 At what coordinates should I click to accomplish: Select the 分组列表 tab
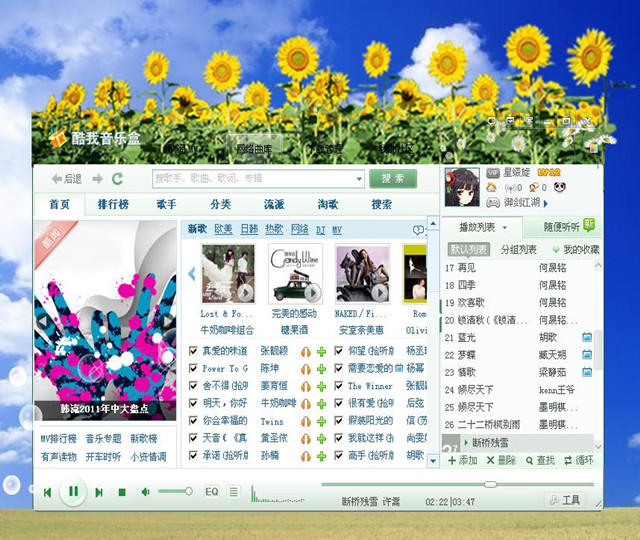518,249
